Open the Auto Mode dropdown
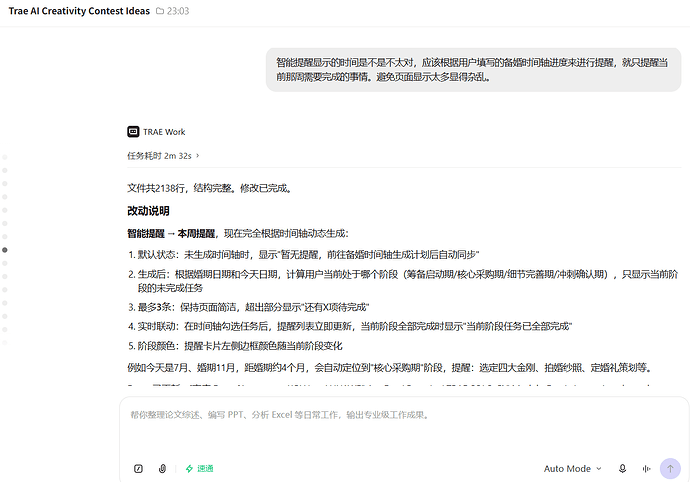690x482 pixels. click(573, 468)
